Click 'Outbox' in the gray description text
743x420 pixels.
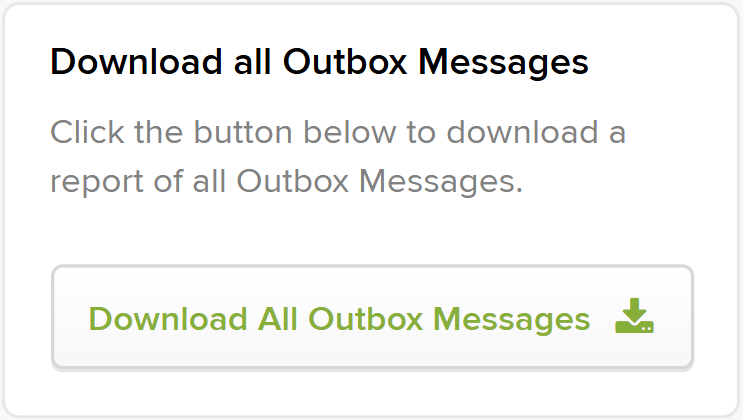tap(292, 181)
